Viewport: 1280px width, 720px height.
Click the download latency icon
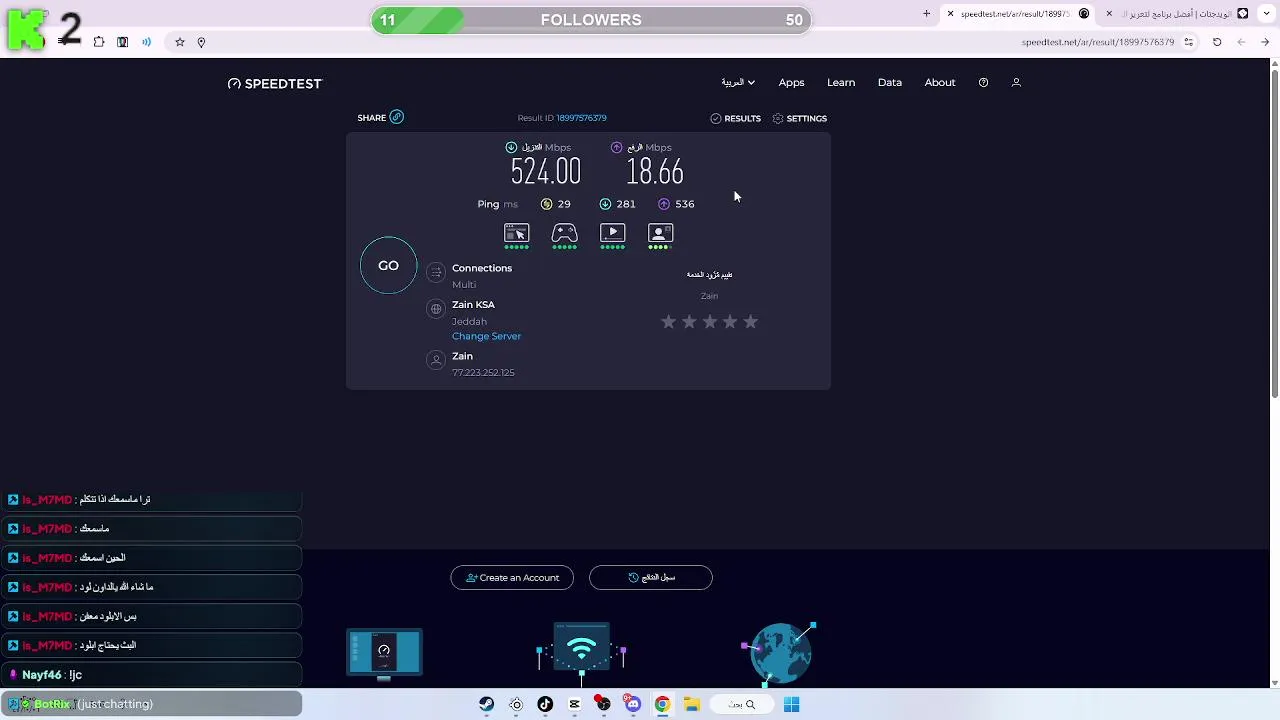click(x=605, y=204)
